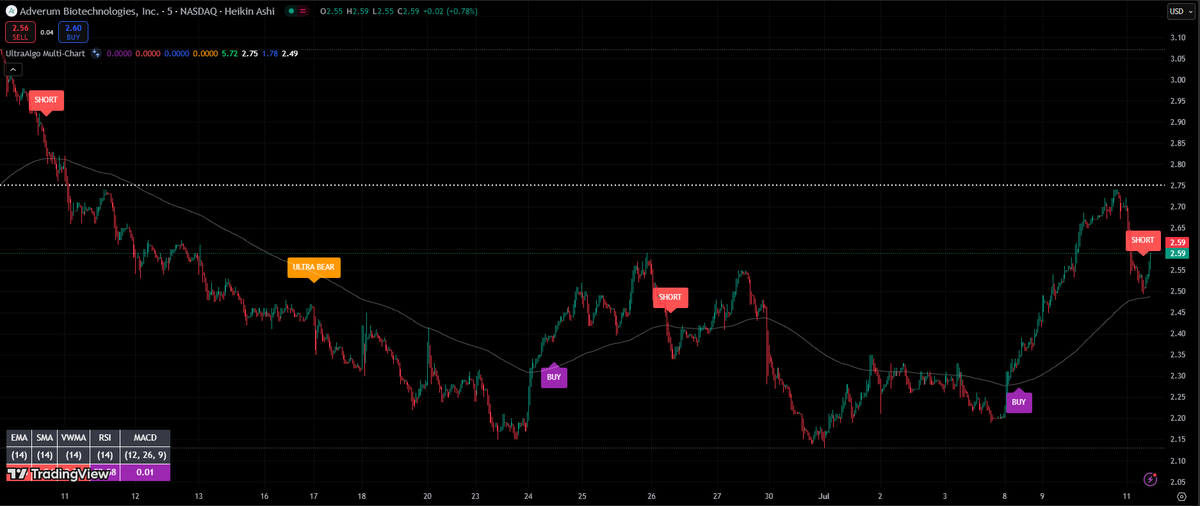Click the Jul date label on time axis

pyautogui.click(x=825, y=495)
